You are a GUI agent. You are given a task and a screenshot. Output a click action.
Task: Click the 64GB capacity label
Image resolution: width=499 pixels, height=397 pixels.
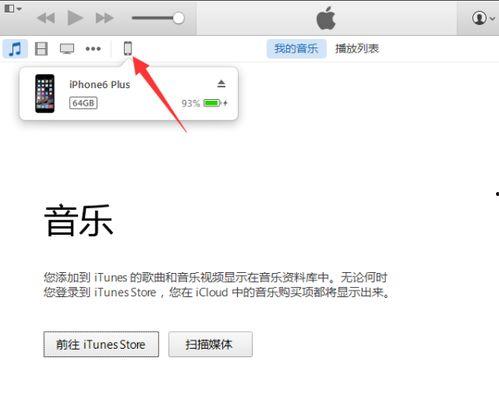pos(83,103)
